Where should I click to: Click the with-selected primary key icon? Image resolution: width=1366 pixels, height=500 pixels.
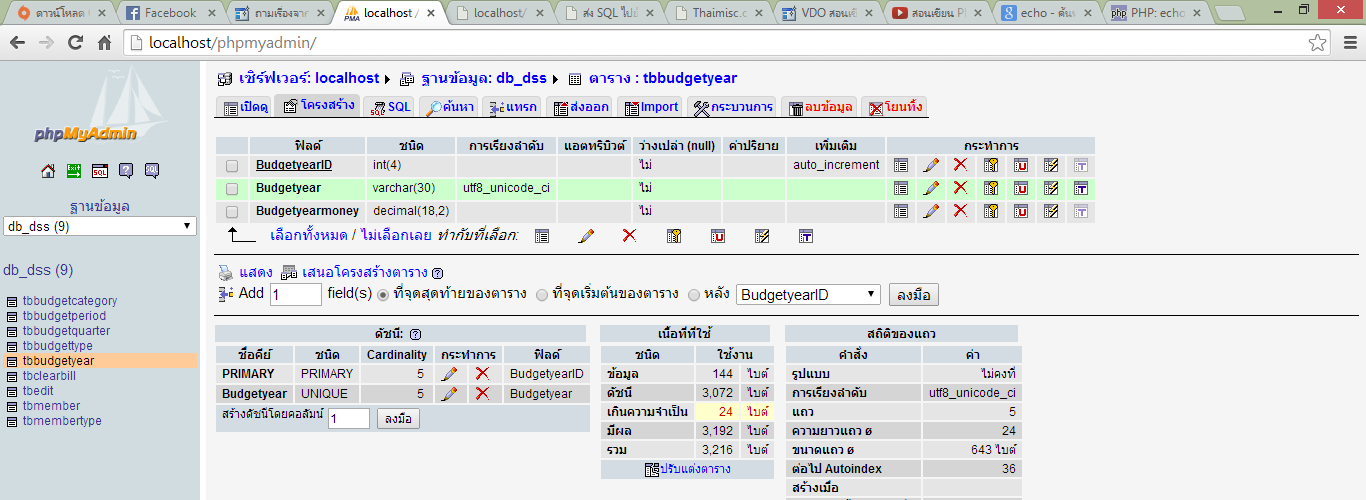pyautogui.click(x=674, y=236)
